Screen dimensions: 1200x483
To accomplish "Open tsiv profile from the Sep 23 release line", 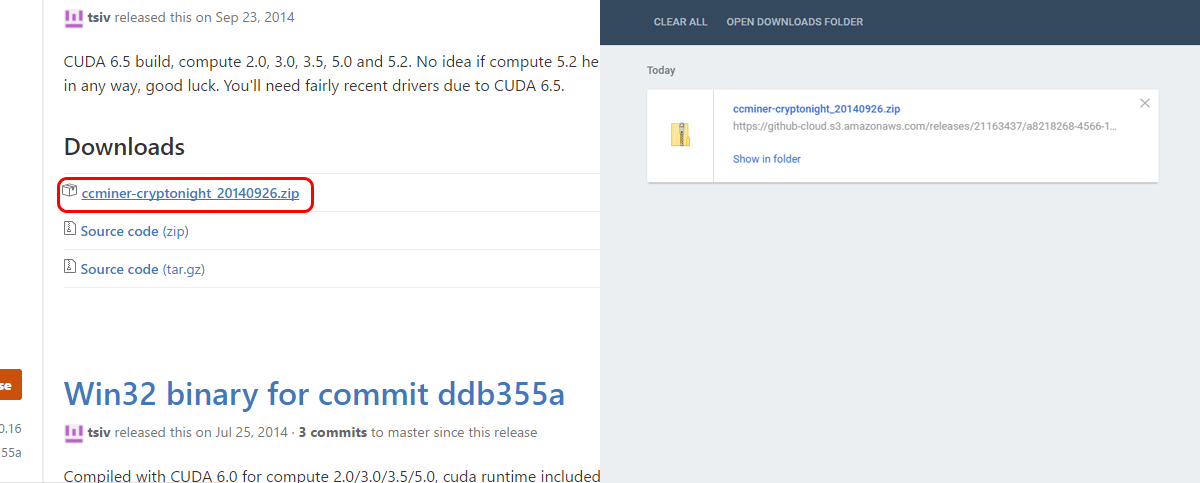I will (x=99, y=17).
